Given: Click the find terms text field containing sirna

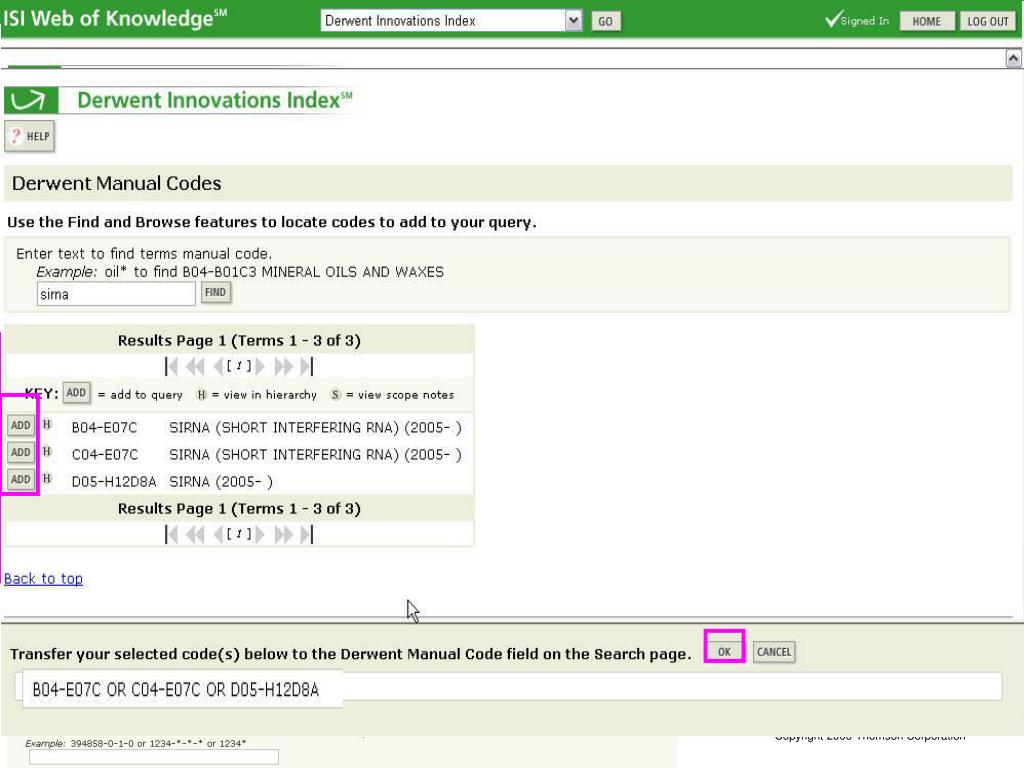Looking at the screenshot, I should 116,294.
